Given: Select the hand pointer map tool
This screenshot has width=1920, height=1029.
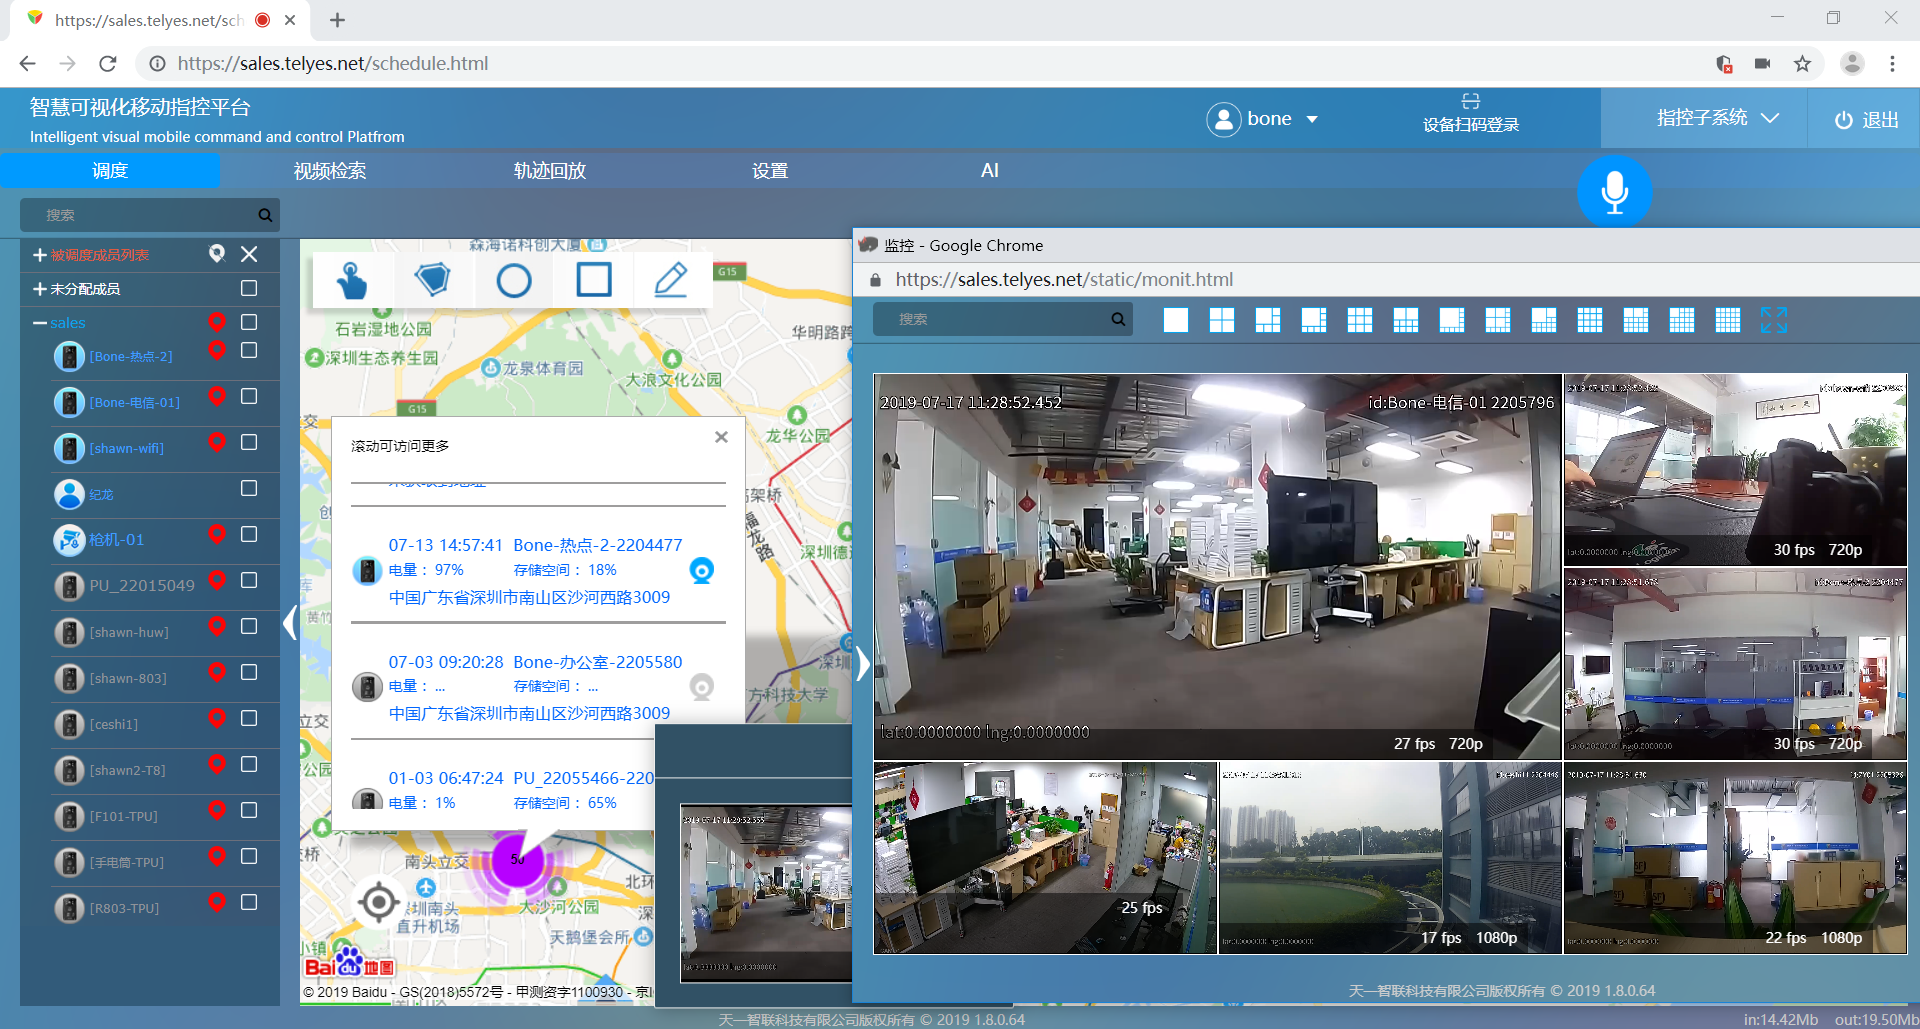Looking at the screenshot, I should click(351, 280).
